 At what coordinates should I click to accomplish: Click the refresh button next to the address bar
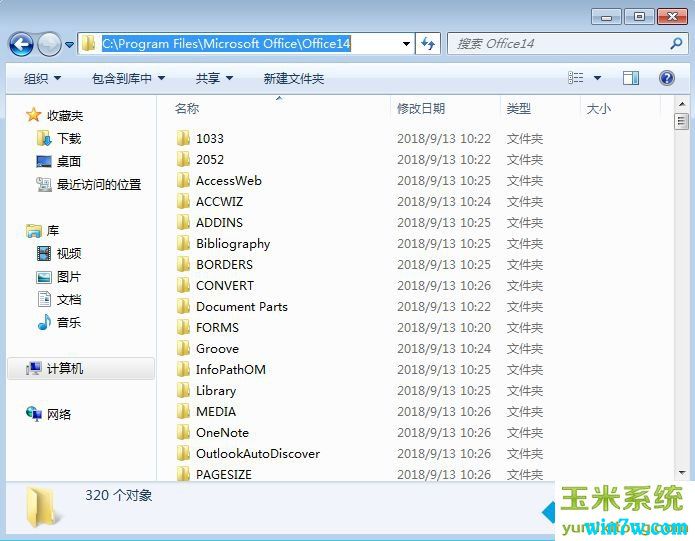428,44
